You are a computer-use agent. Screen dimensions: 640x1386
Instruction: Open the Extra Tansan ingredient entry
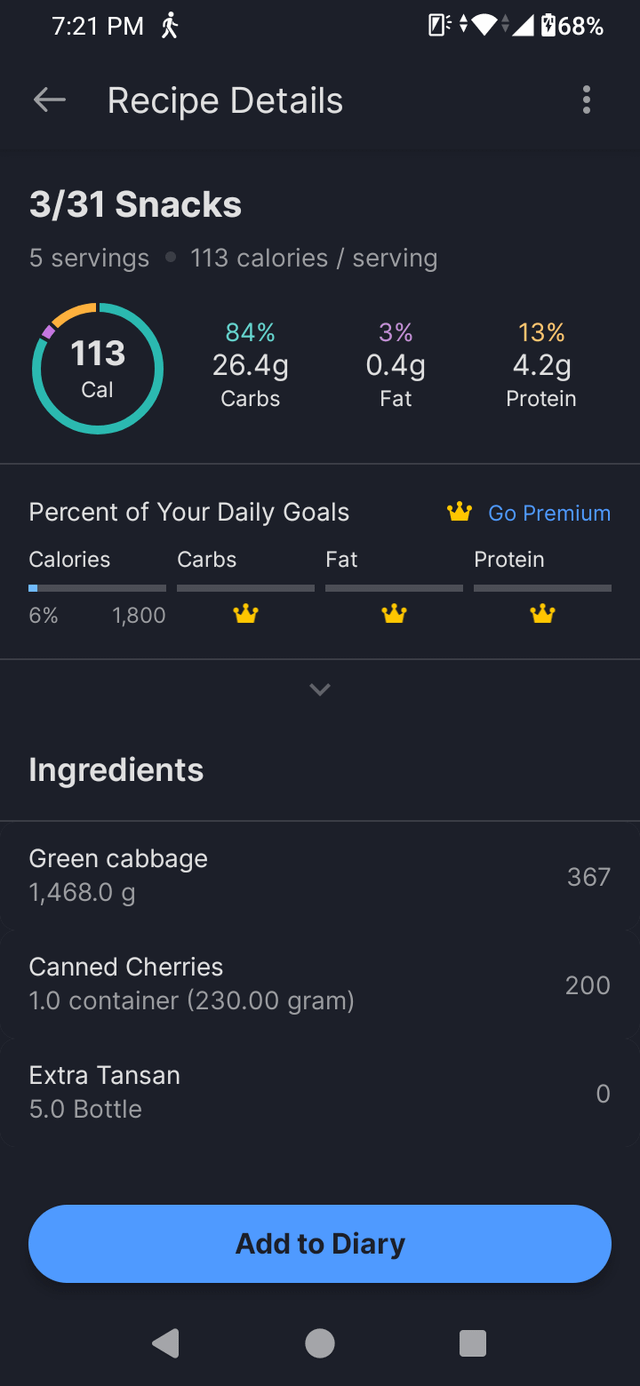tap(320, 1091)
